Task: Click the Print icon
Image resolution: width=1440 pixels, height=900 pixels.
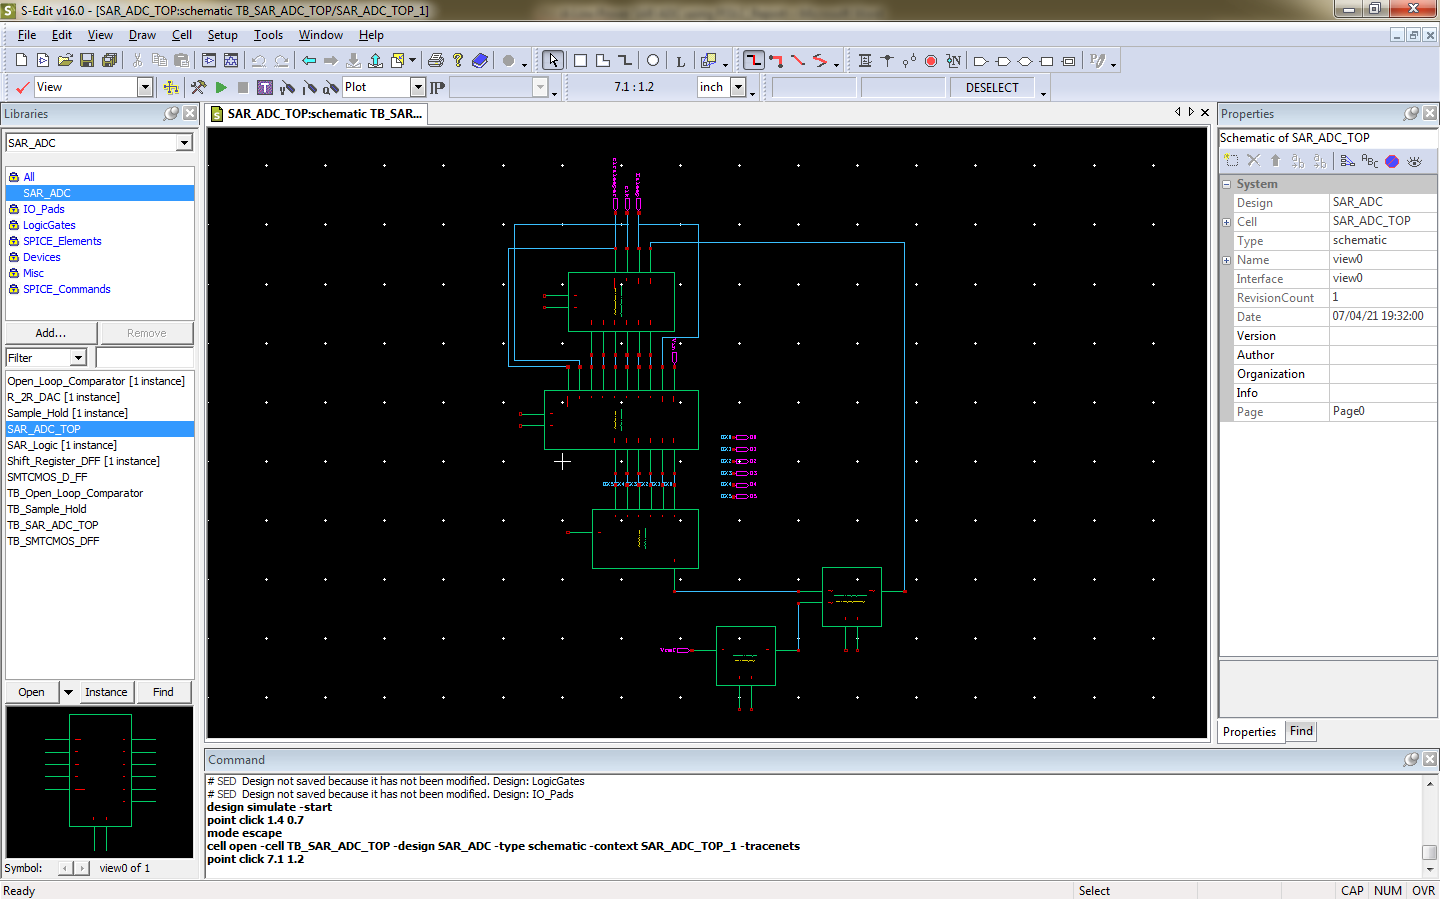Action: click(436, 61)
